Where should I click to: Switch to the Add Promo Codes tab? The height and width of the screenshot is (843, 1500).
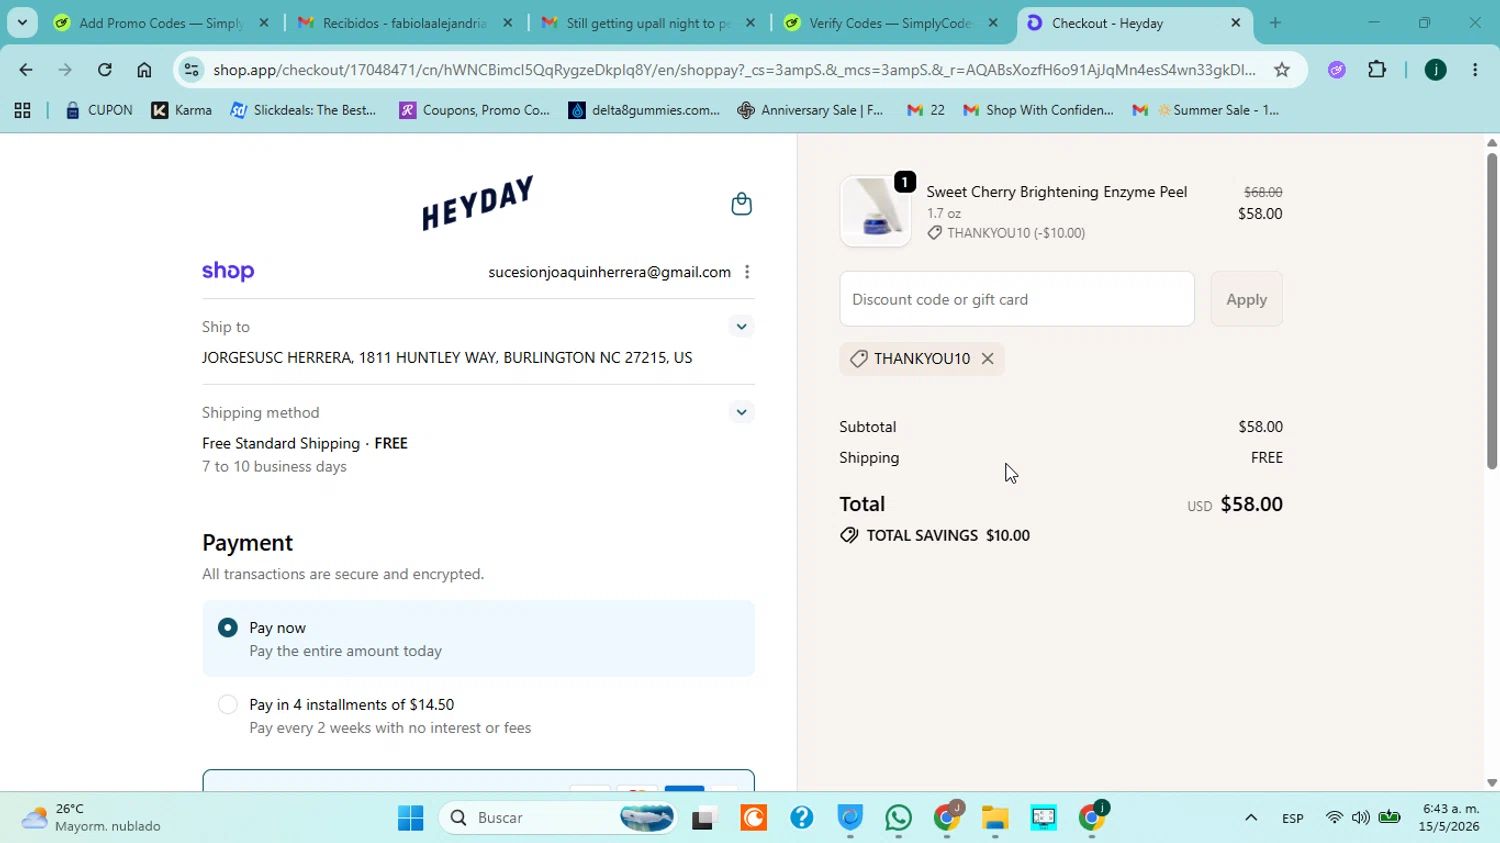click(x=160, y=23)
